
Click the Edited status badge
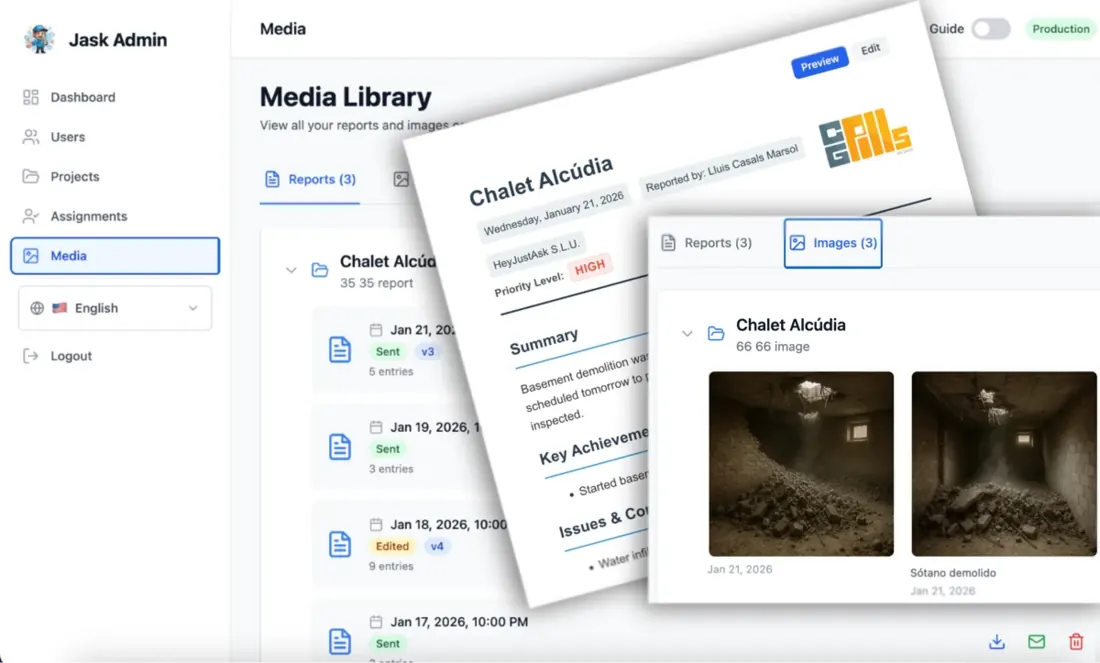(x=392, y=546)
